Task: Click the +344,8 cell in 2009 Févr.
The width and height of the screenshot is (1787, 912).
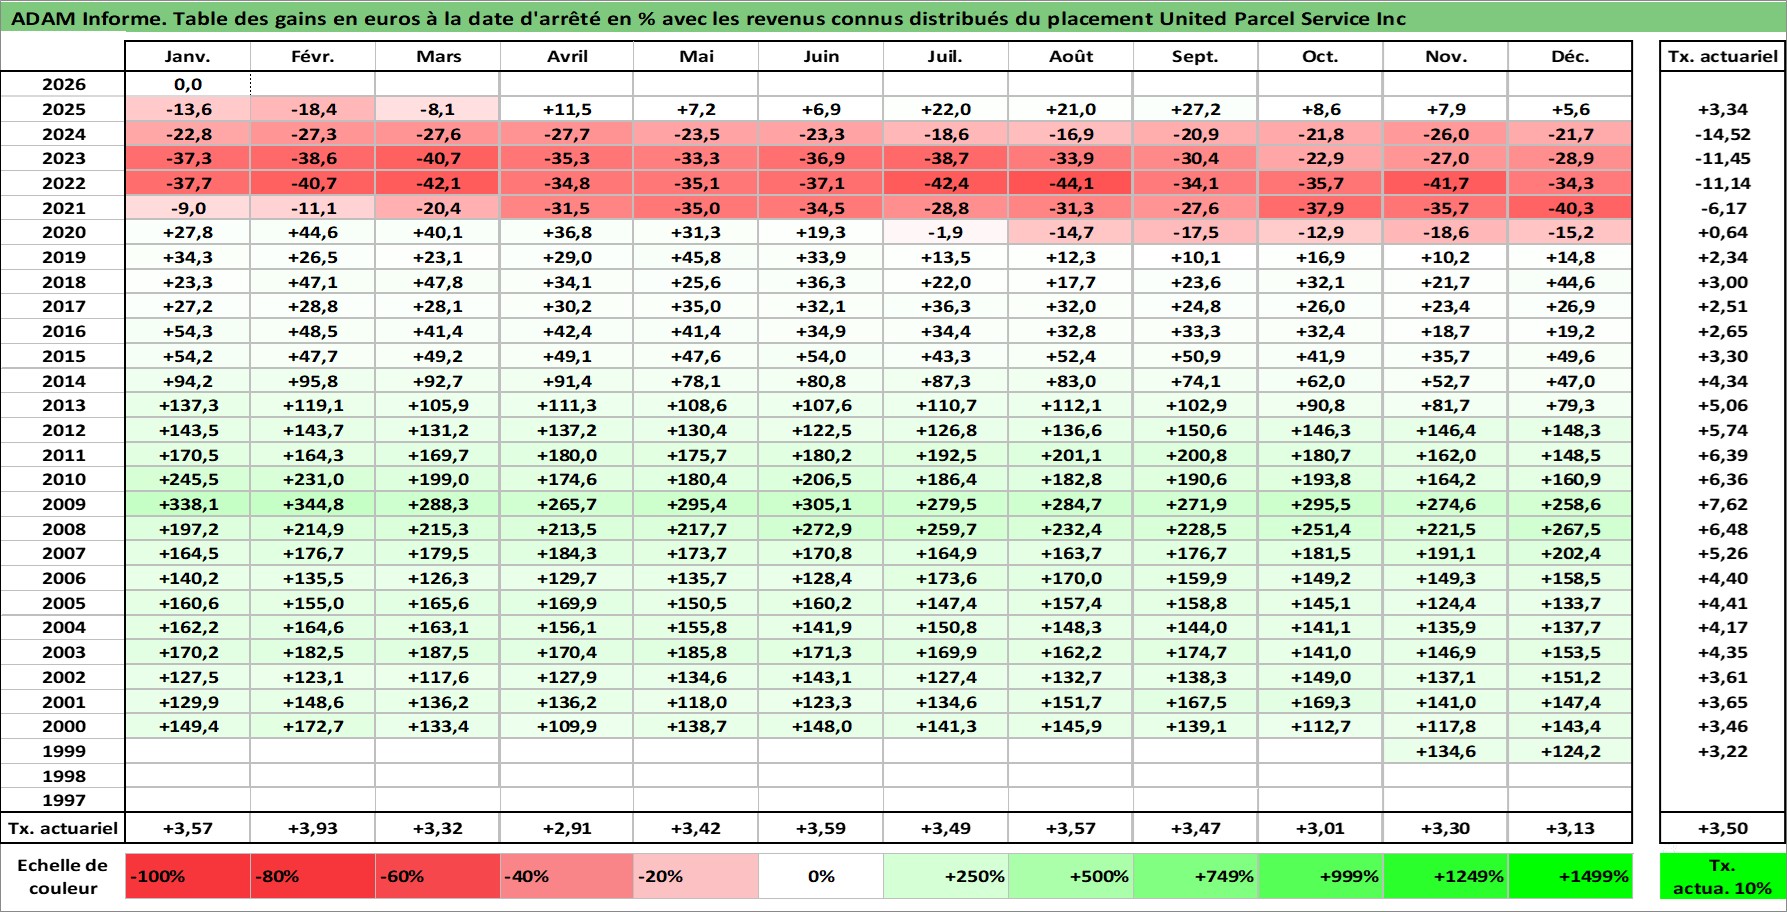Action: pos(313,504)
